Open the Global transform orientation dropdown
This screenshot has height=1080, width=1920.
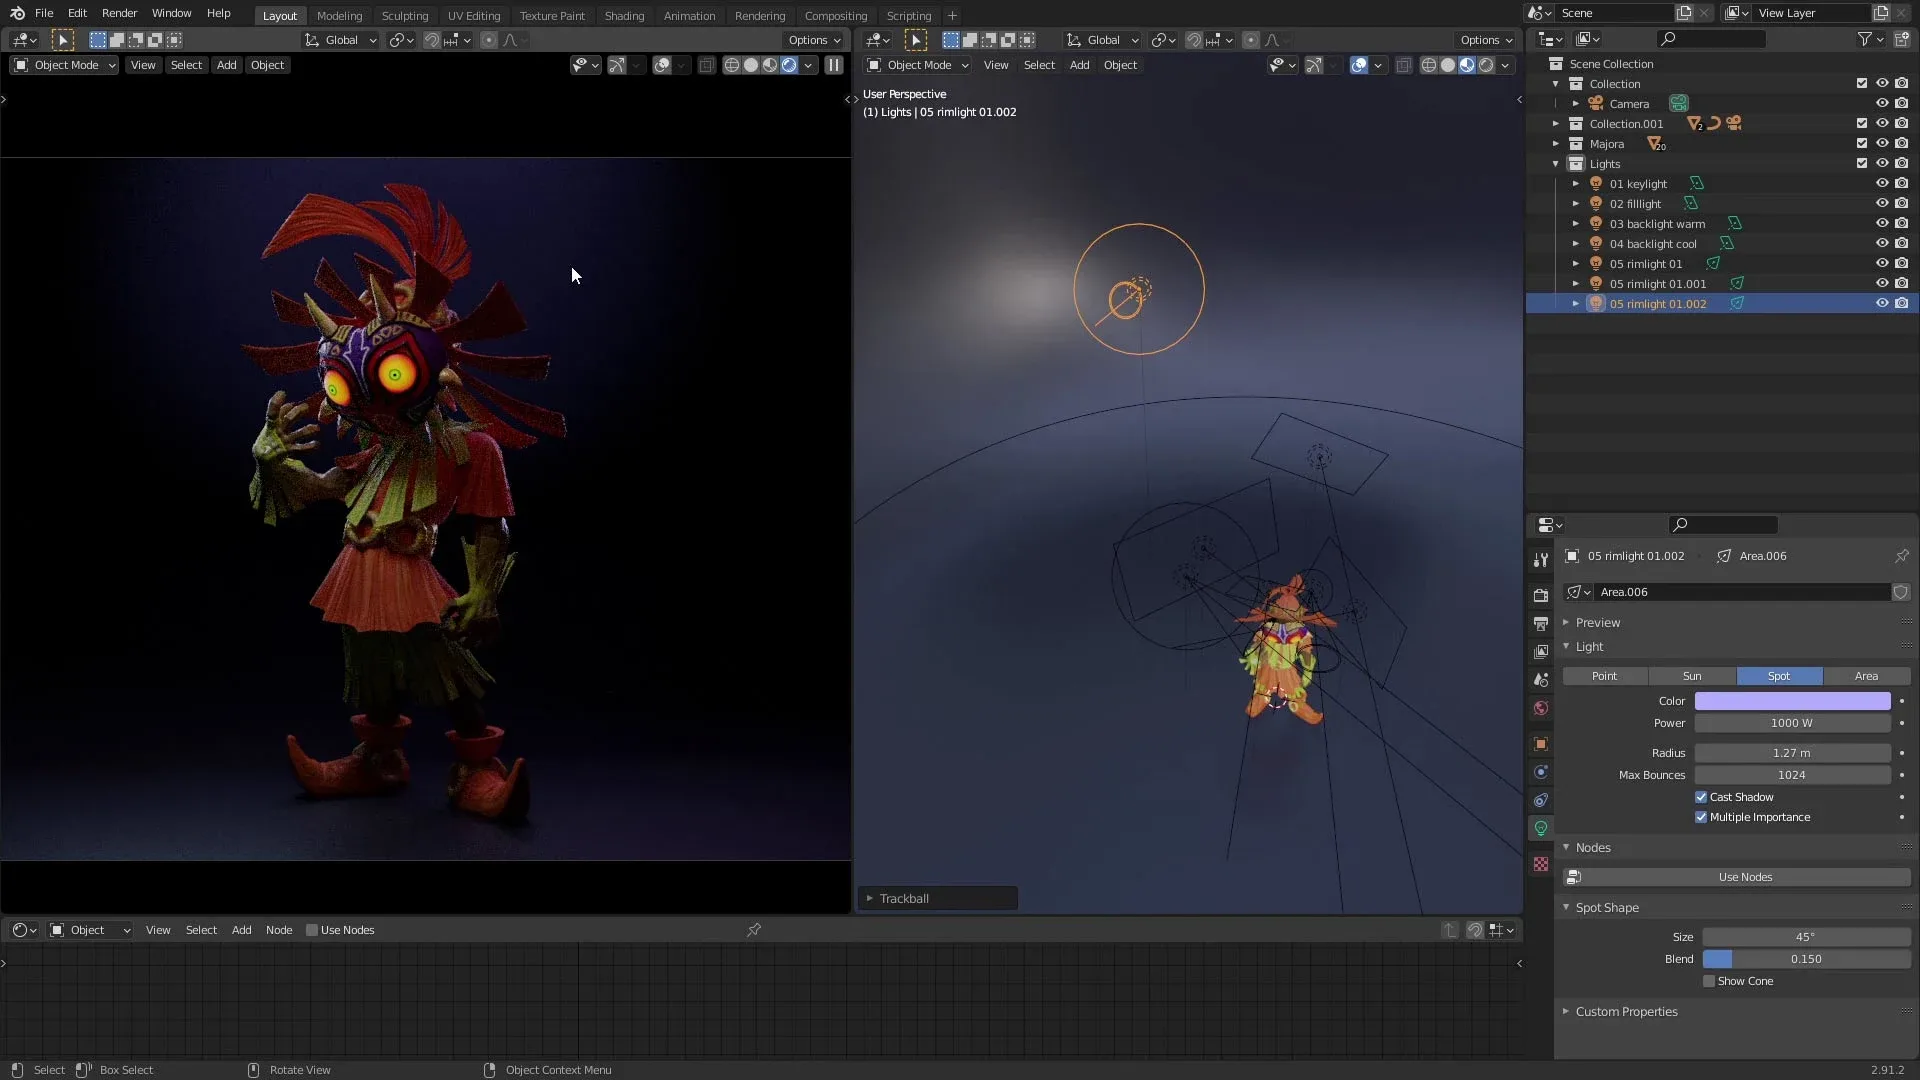[340, 40]
